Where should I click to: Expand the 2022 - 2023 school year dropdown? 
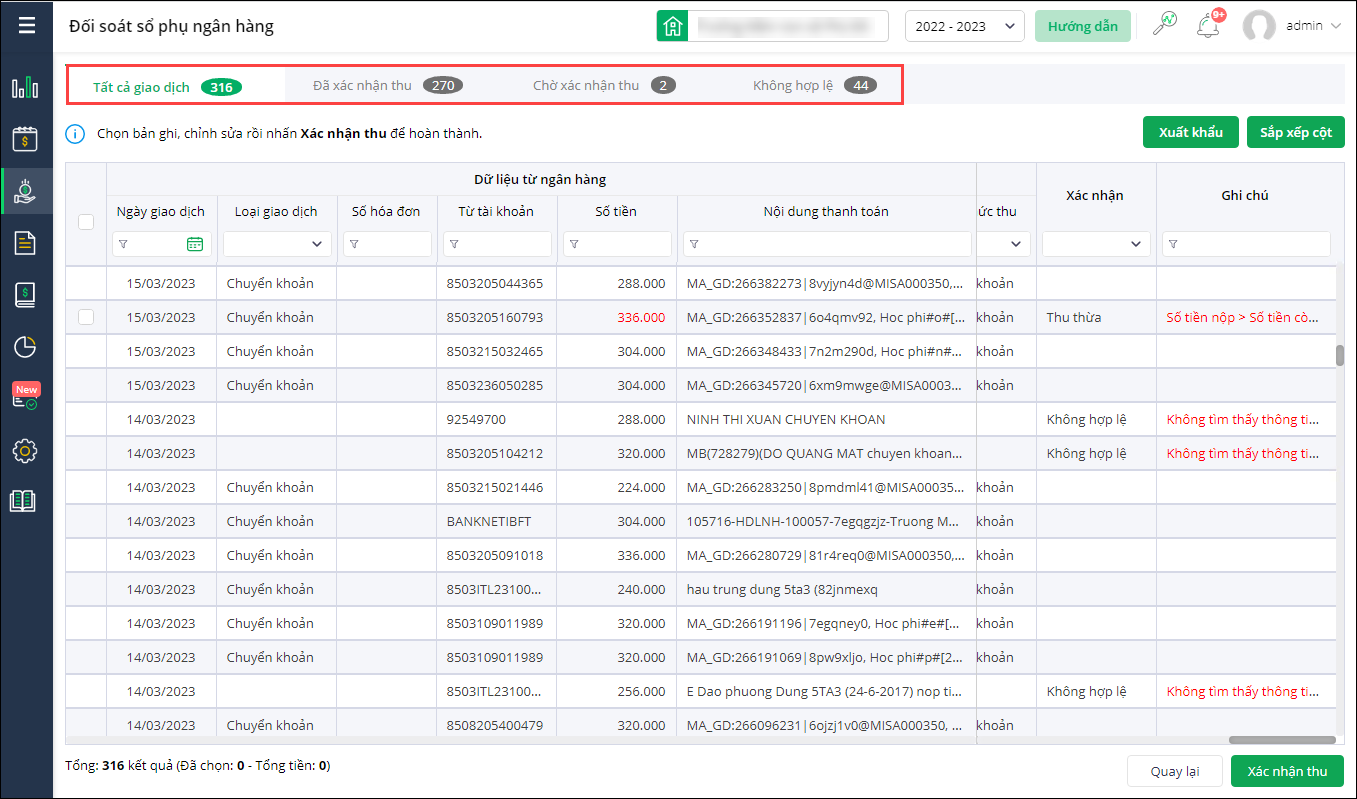tap(964, 26)
